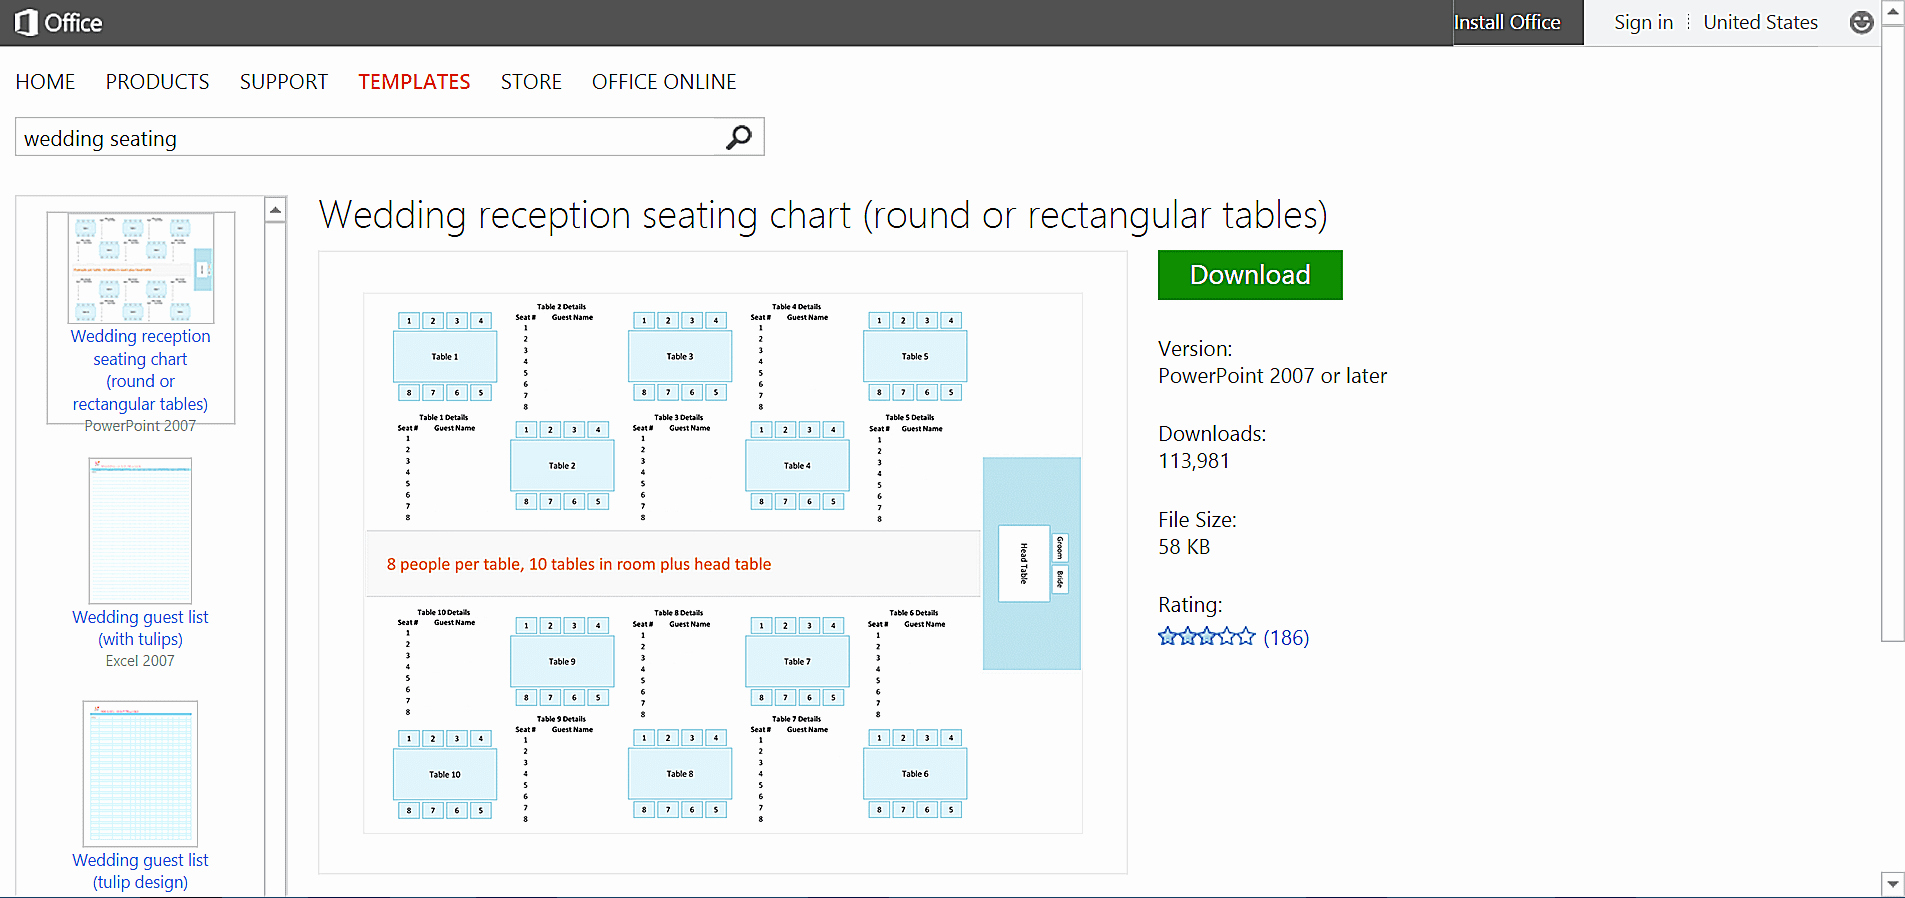The width and height of the screenshot is (1905, 898).
Task: Click PowerPoint 2007 label under first template
Action: point(140,426)
